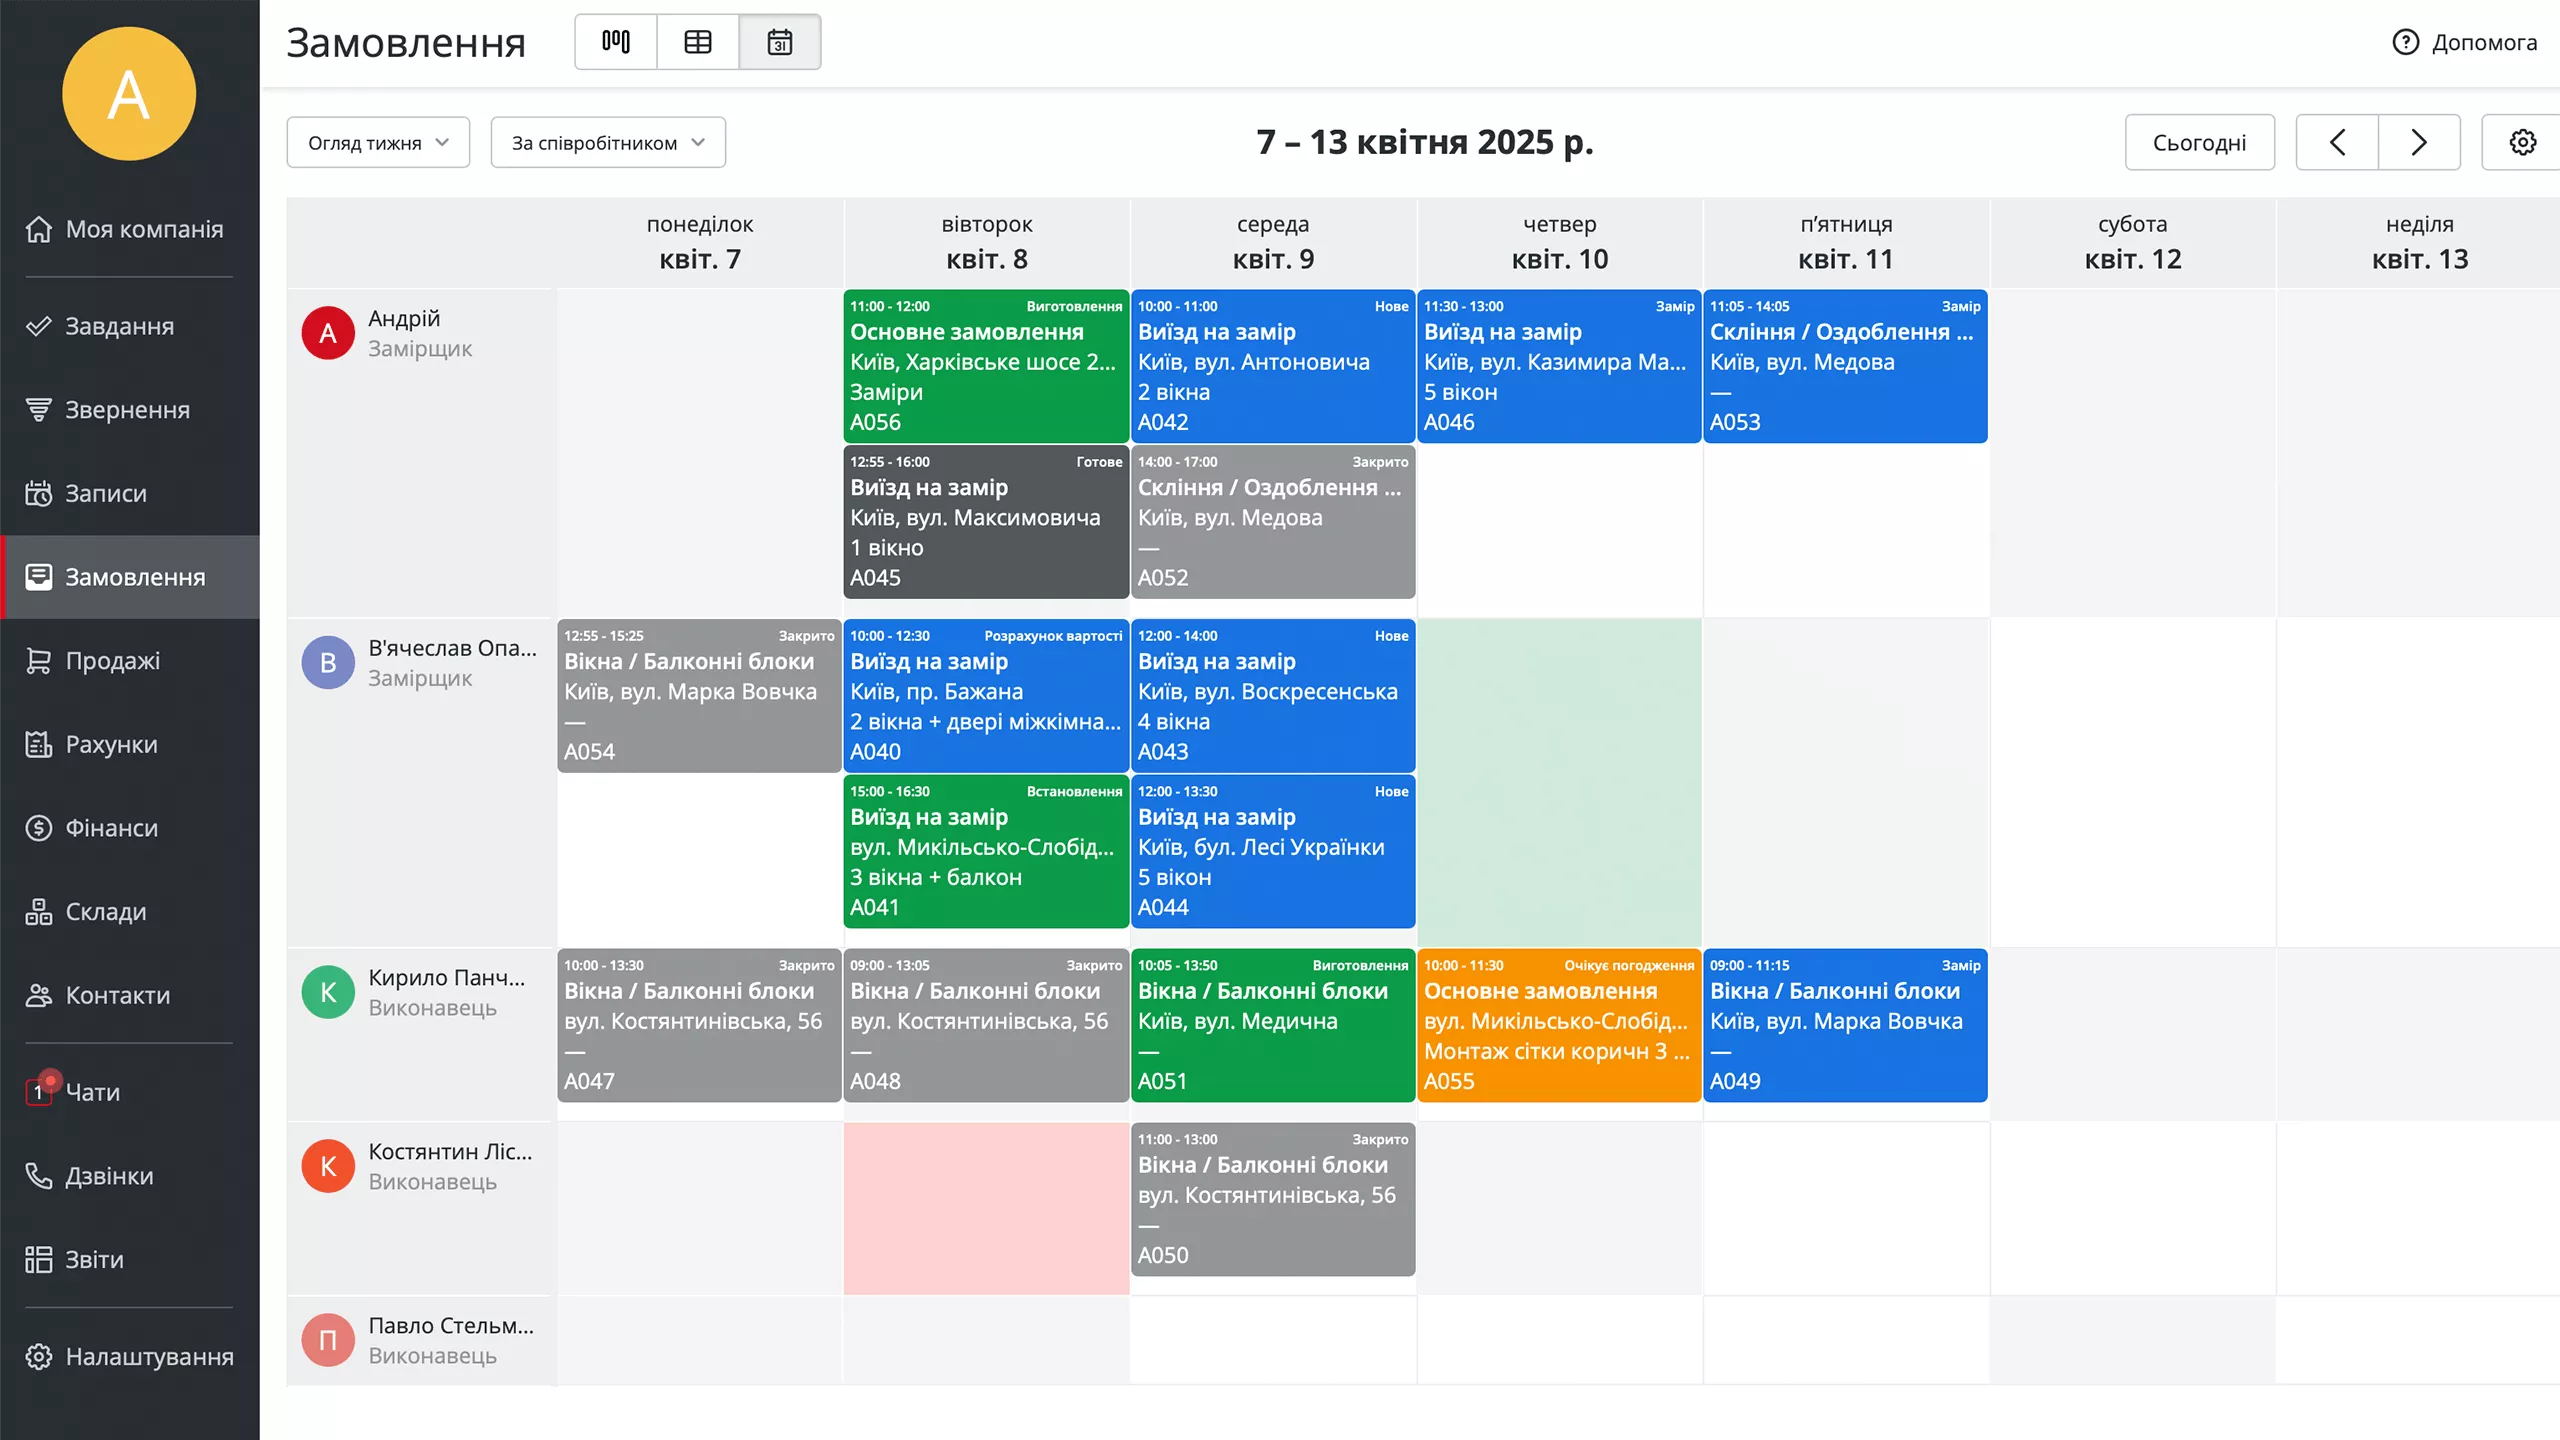The height and width of the screenshot is (1440, 2560).
Task: Open Завдання in the sidebar
Action: pos(119,326)
